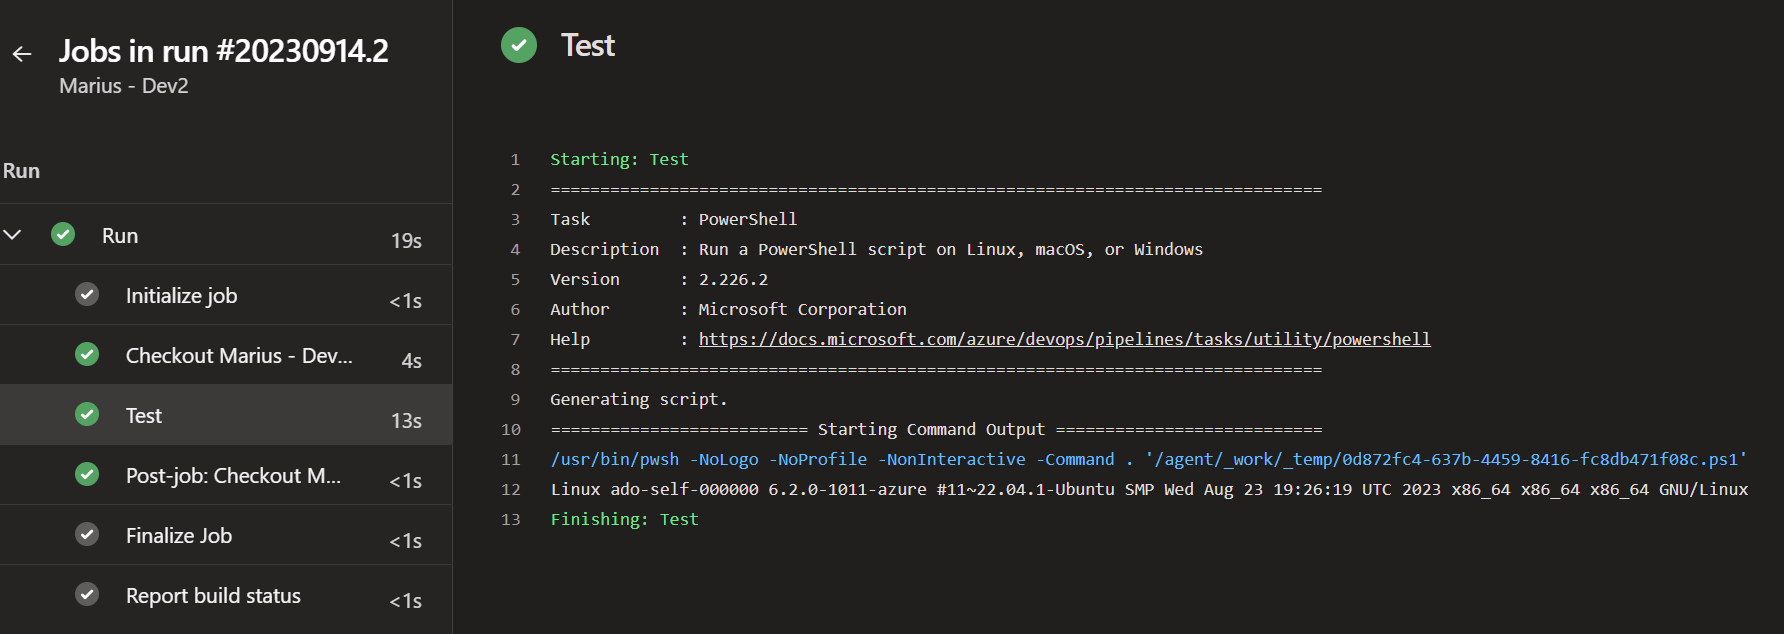The width and height of the screenshot is (1784, 634).
Task: Collapse the Run job chevron
Action: 13,235
